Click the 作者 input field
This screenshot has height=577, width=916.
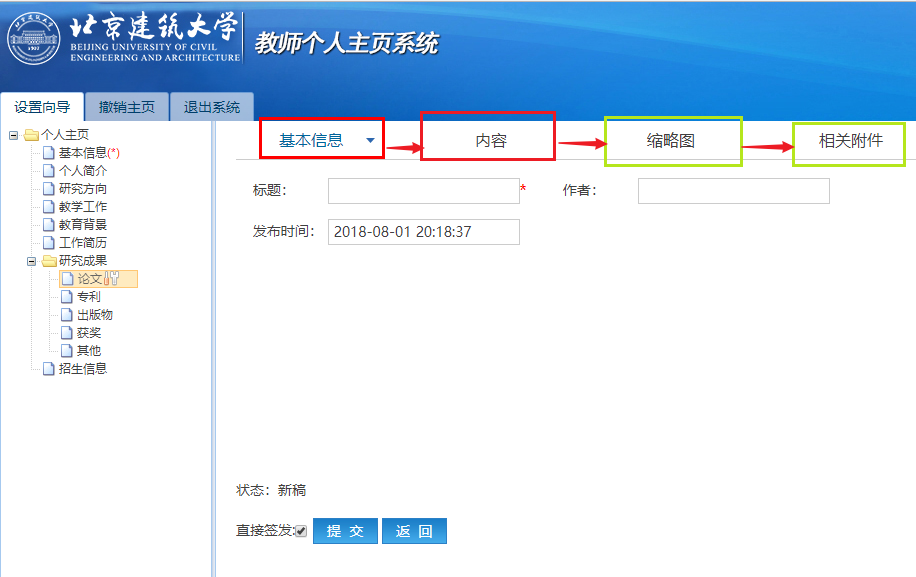coord(733,191)
